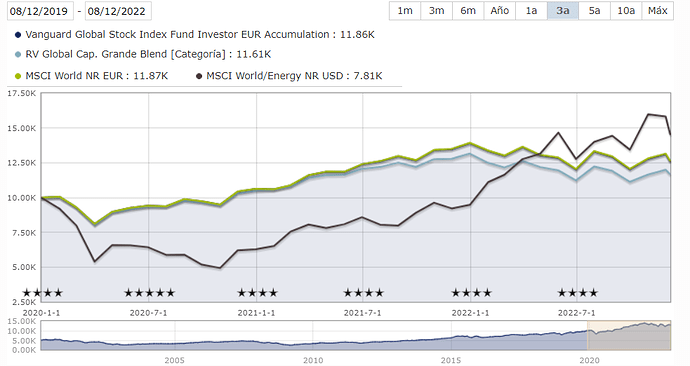Click the green MSCI World NR EUR dot
690x366 pixels.
[x=18, y=76]
